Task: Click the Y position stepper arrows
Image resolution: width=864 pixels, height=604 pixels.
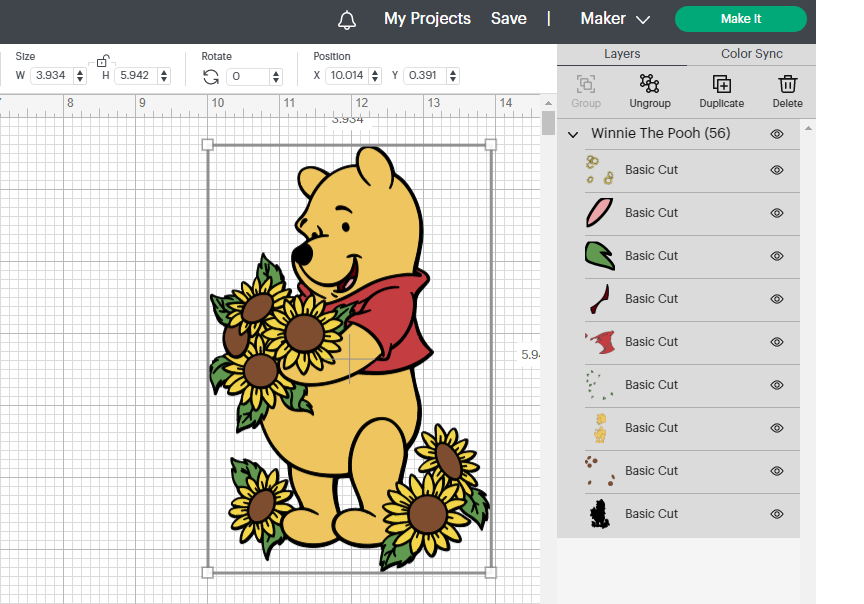Action: [x=453, y=76]
